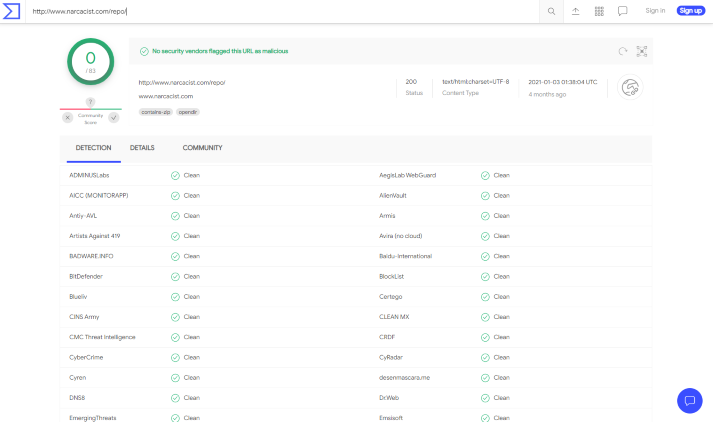
Task: Click the clean check icon for BitDefender
Action: point(175,276)
